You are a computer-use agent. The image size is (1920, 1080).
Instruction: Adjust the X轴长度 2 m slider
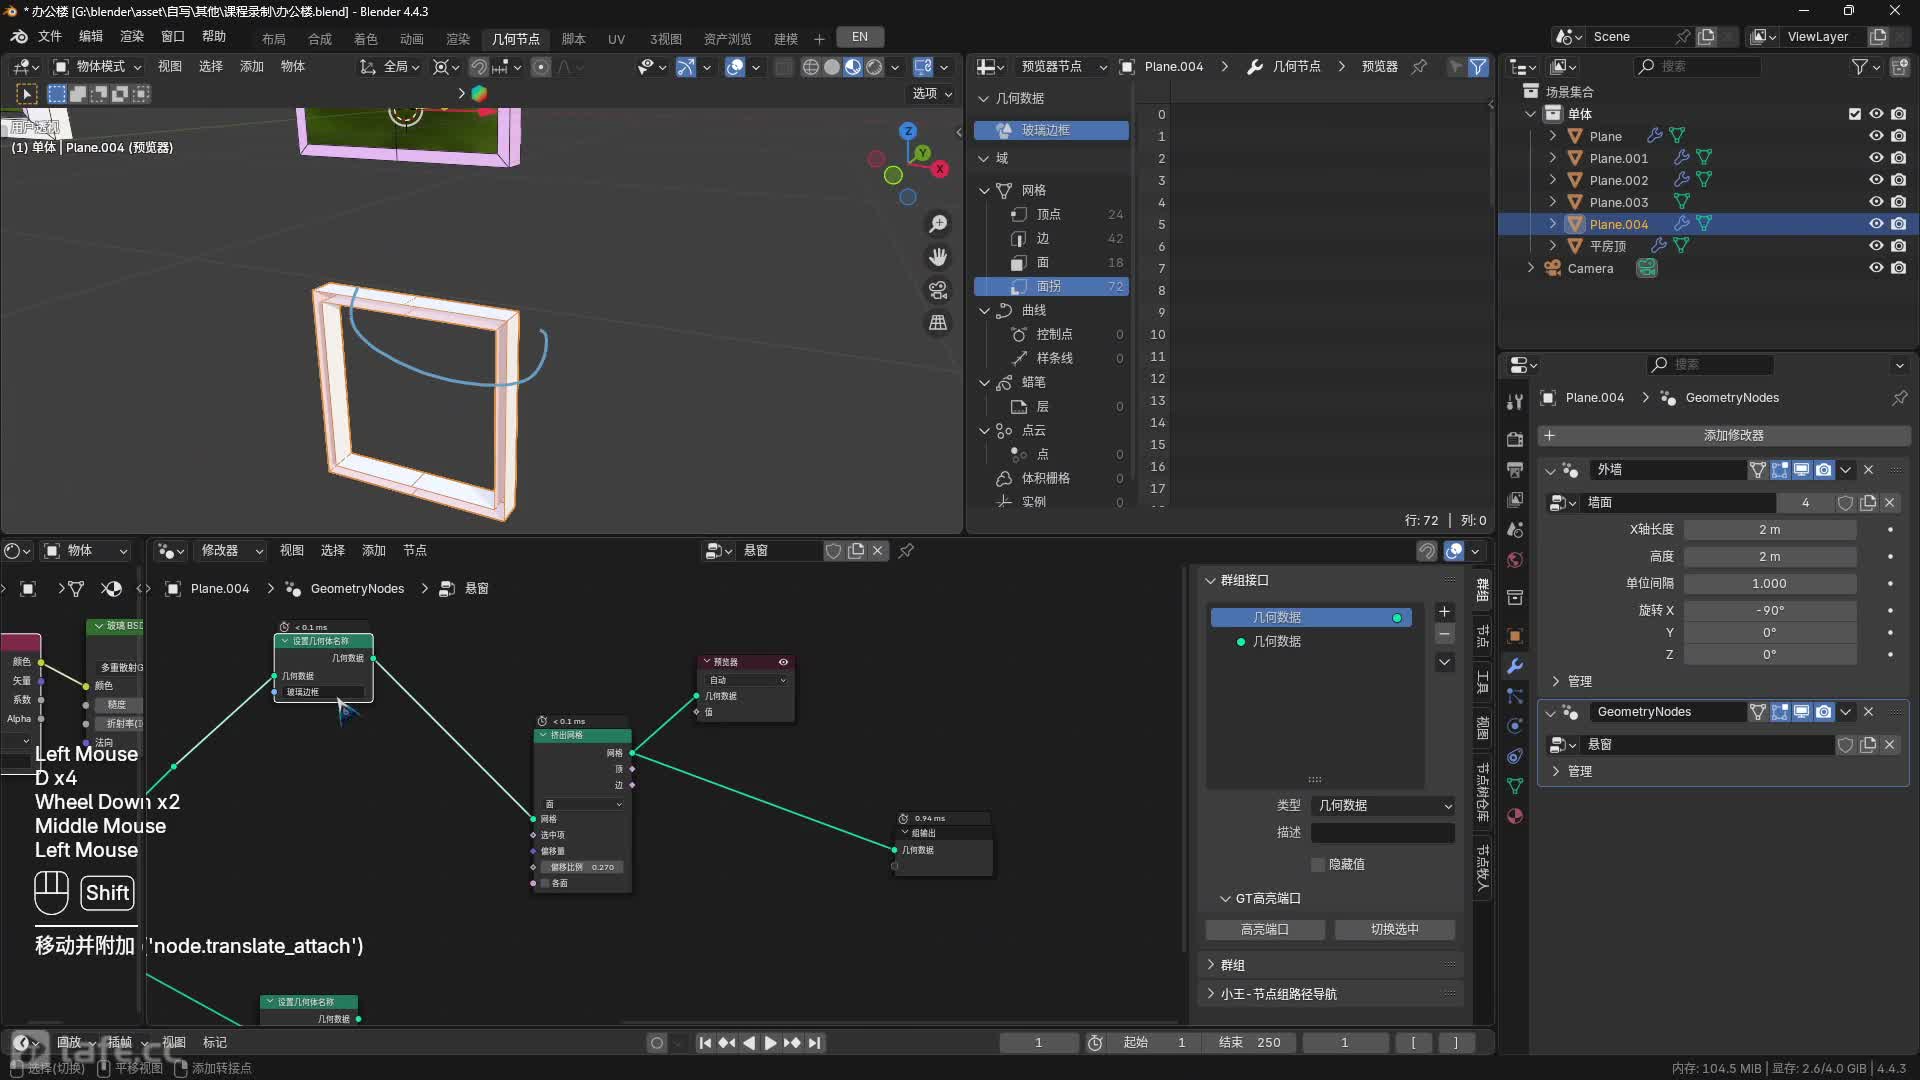click(1769, 530)
